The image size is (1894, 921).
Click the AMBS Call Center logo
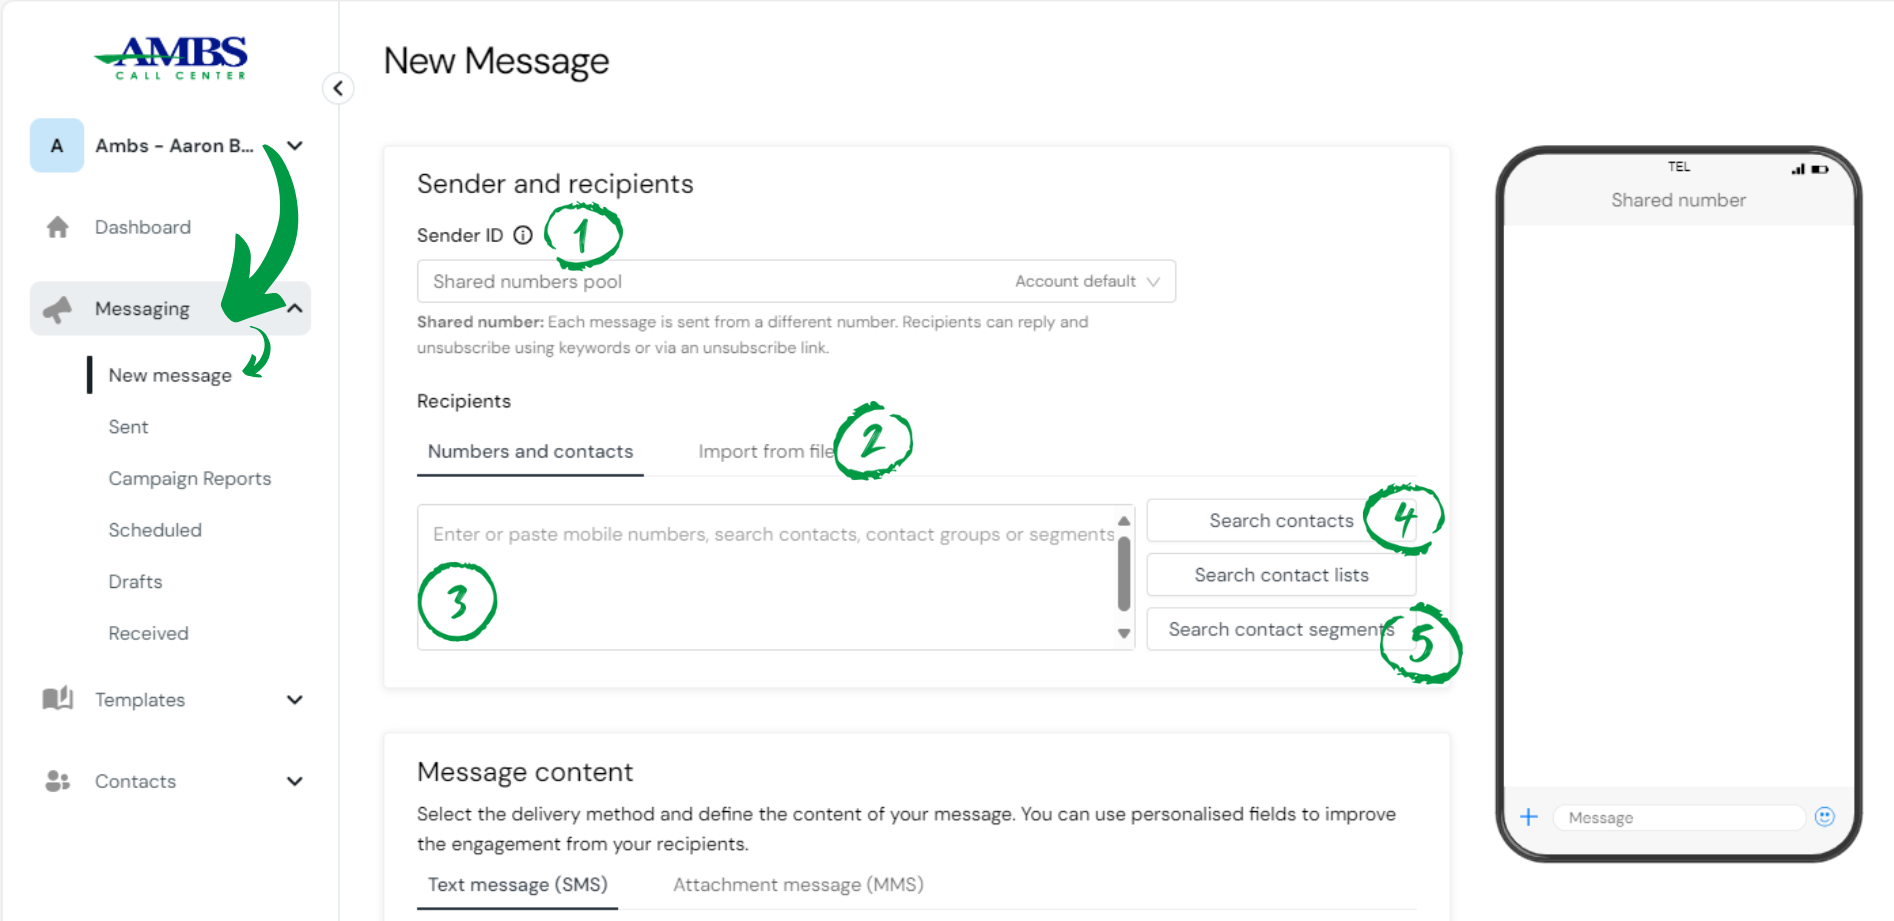172,58
